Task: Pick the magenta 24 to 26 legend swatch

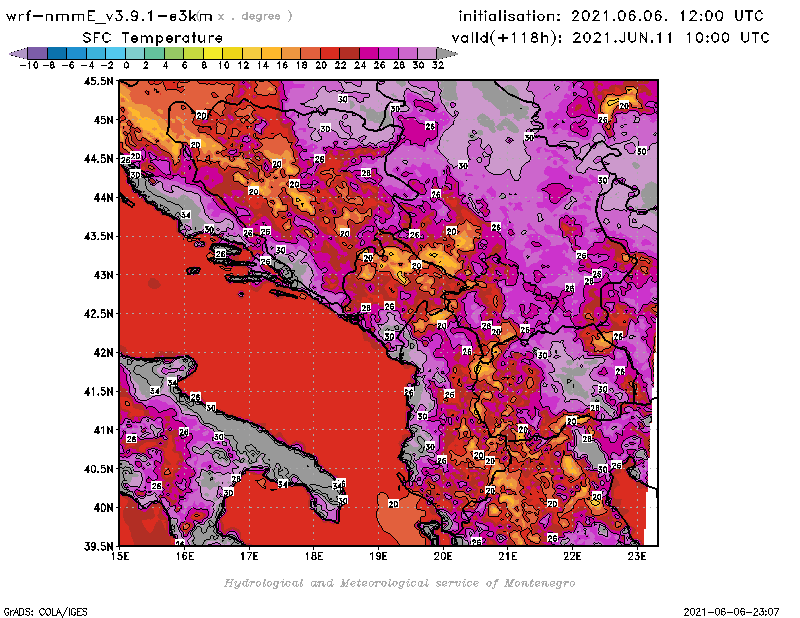Action: click(x=368, y=53)
